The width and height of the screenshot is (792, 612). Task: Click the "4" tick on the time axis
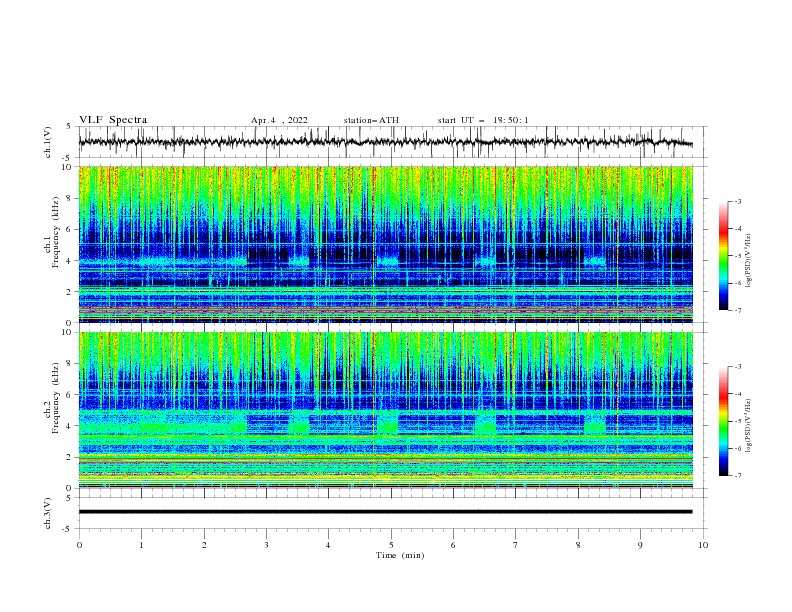(x=328, y=545)
